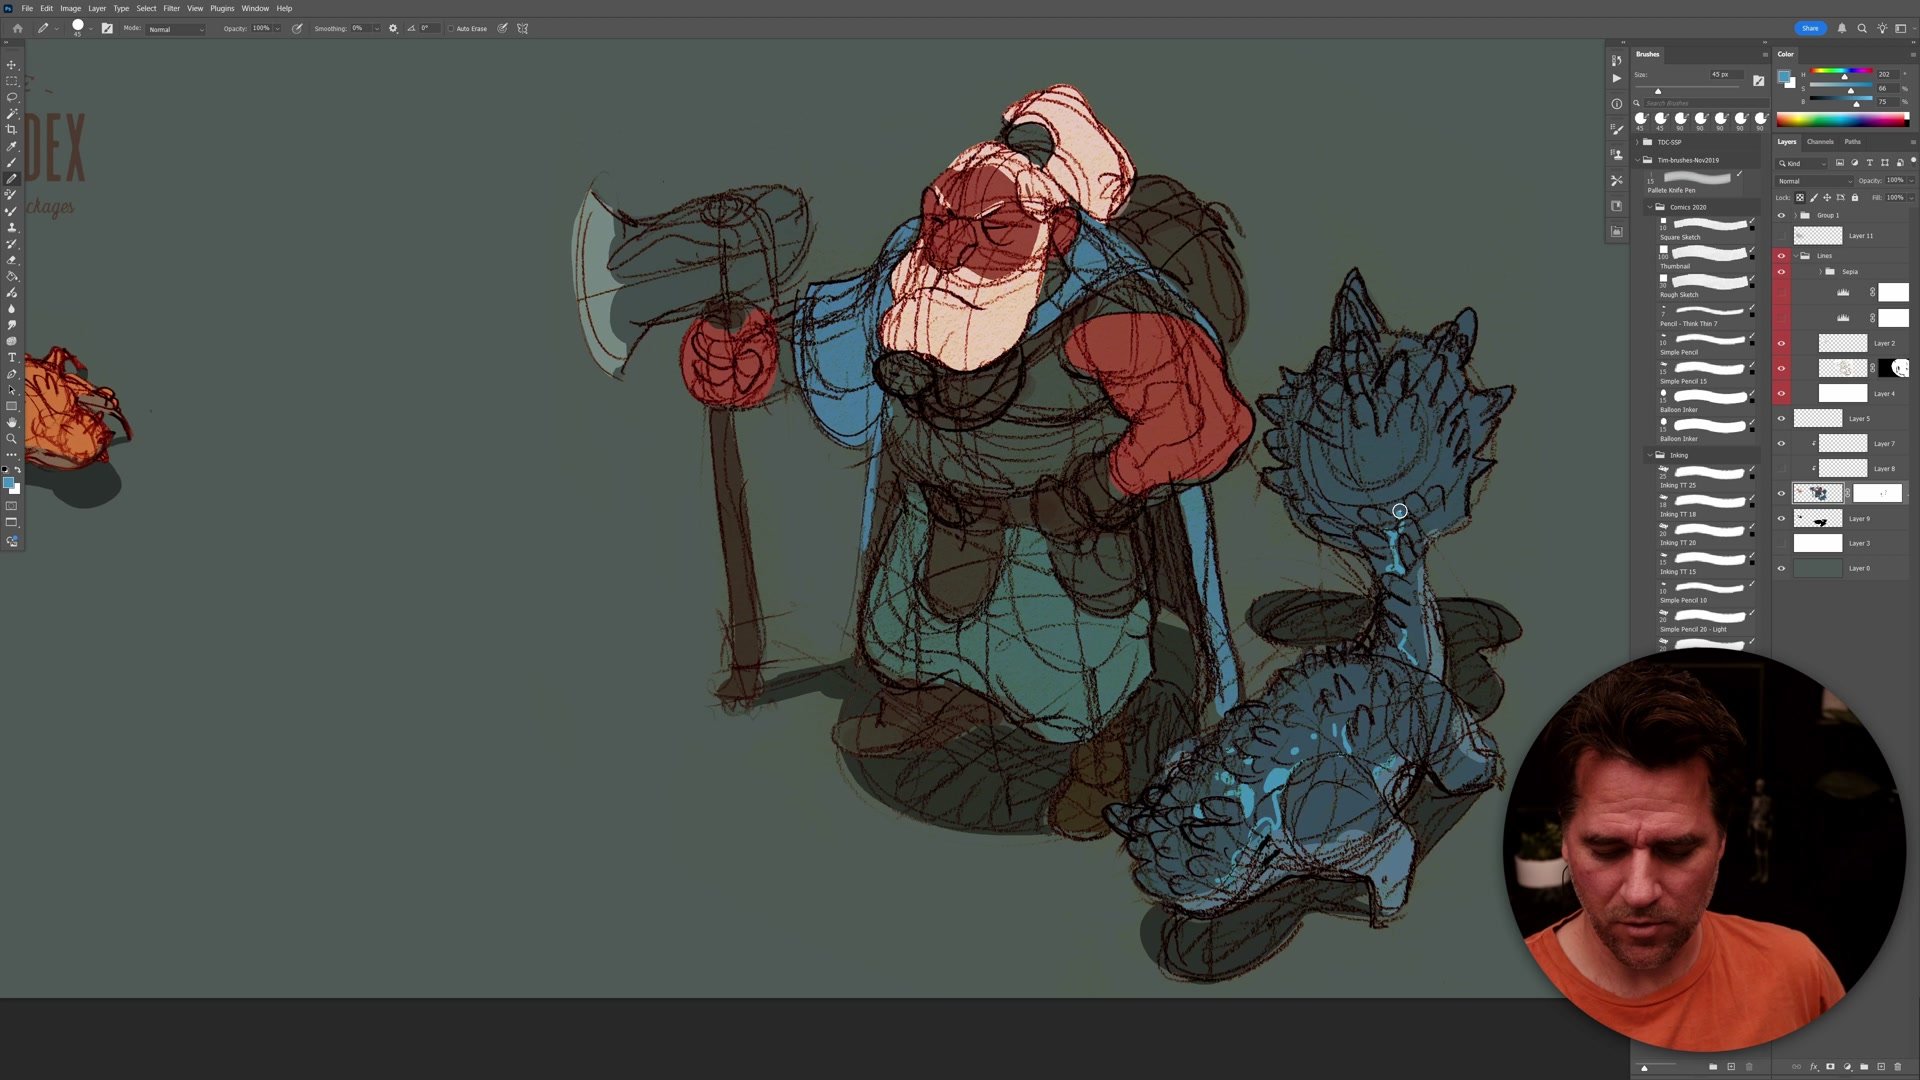Viewport: 1920px width, 1080px height.
Task: Click the lock all layers icon
Action: click(1855, 197)
